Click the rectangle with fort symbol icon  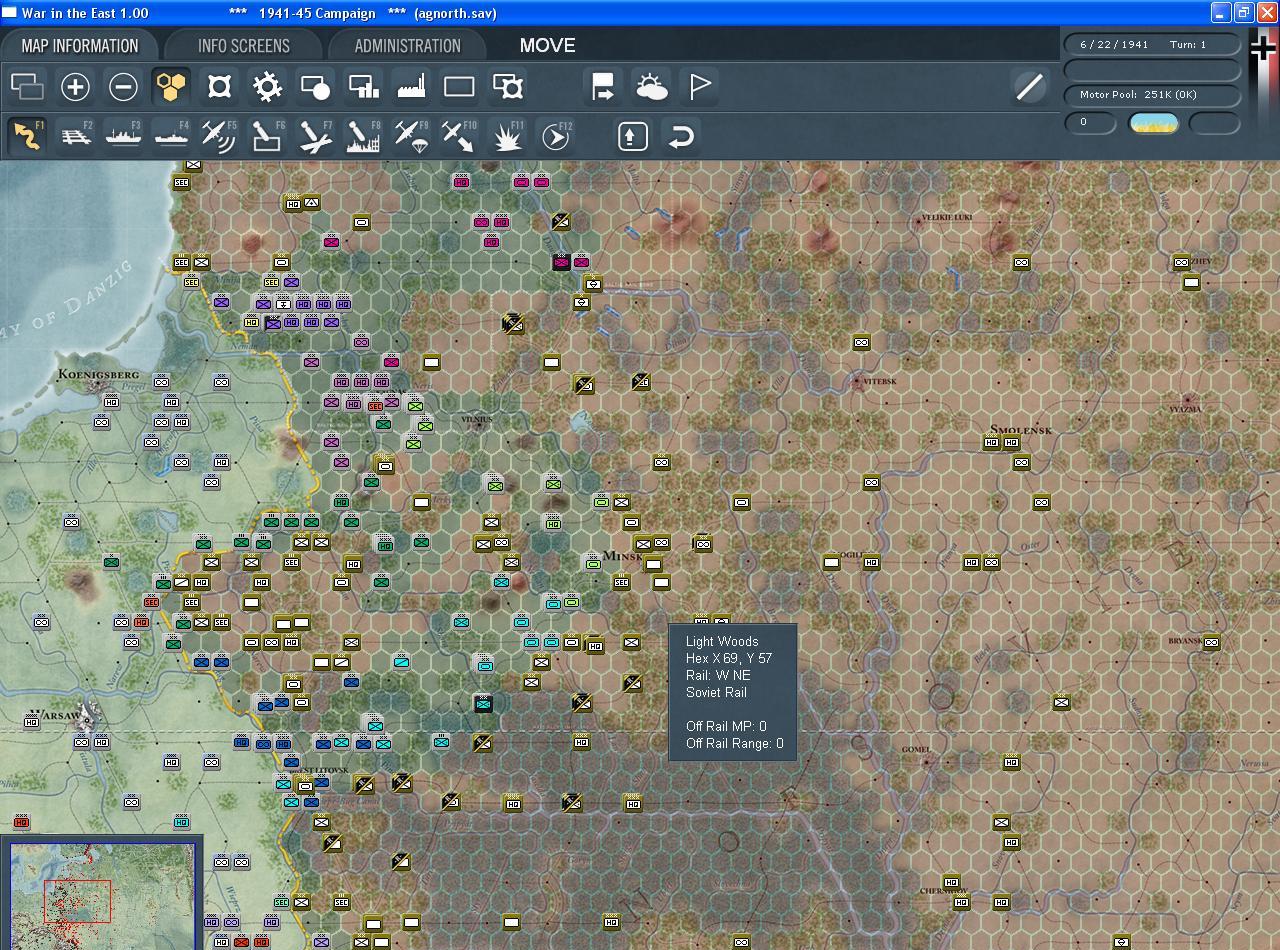[x=508, y=87]
